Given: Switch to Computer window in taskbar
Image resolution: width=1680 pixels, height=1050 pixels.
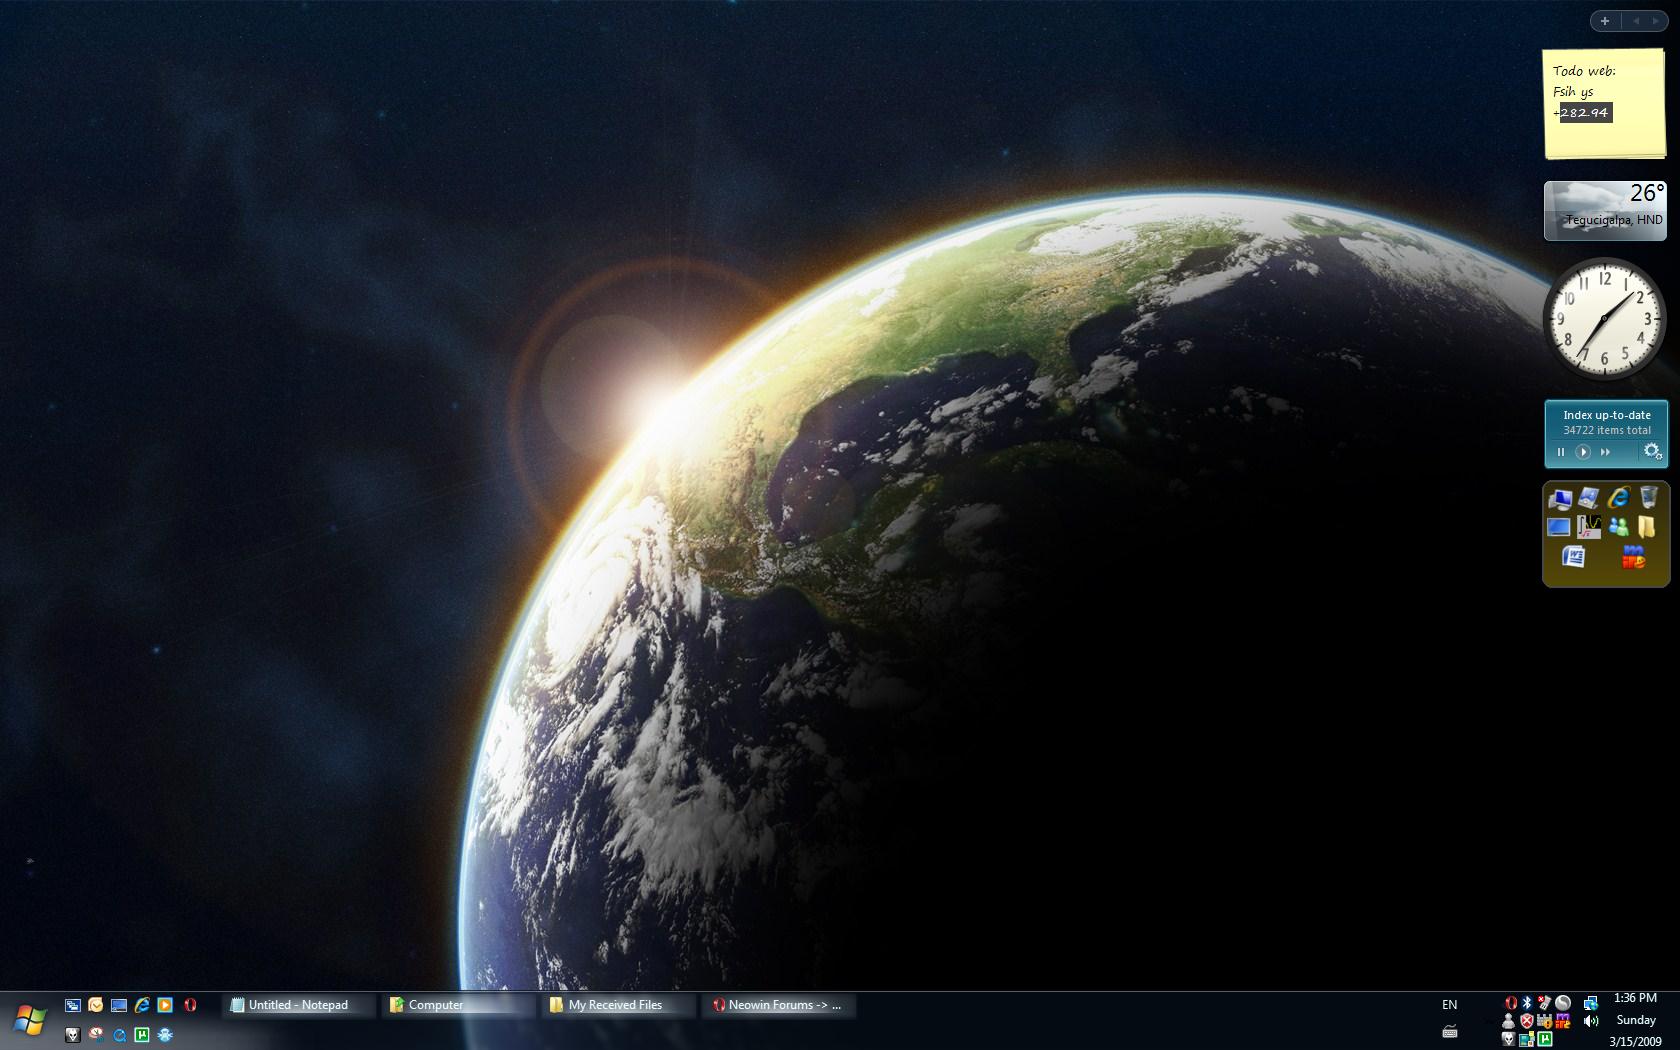Looking at the screenshot, I should (x=459, y=1005).
